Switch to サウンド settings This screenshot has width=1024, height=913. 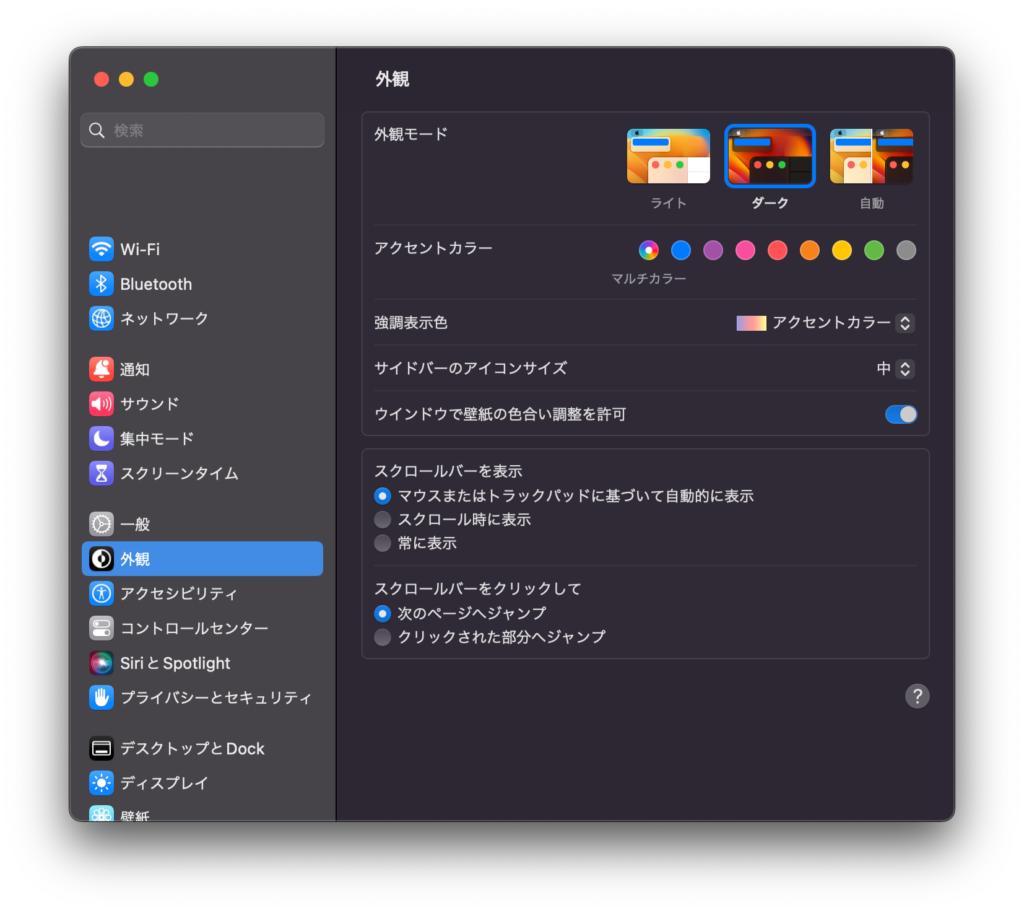(x=150, y=404)
